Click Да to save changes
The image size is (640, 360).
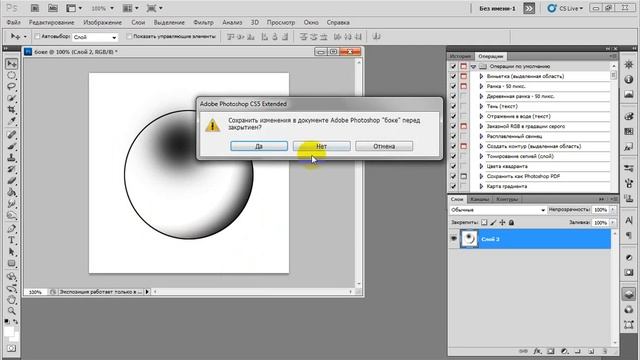pos(259,146)
